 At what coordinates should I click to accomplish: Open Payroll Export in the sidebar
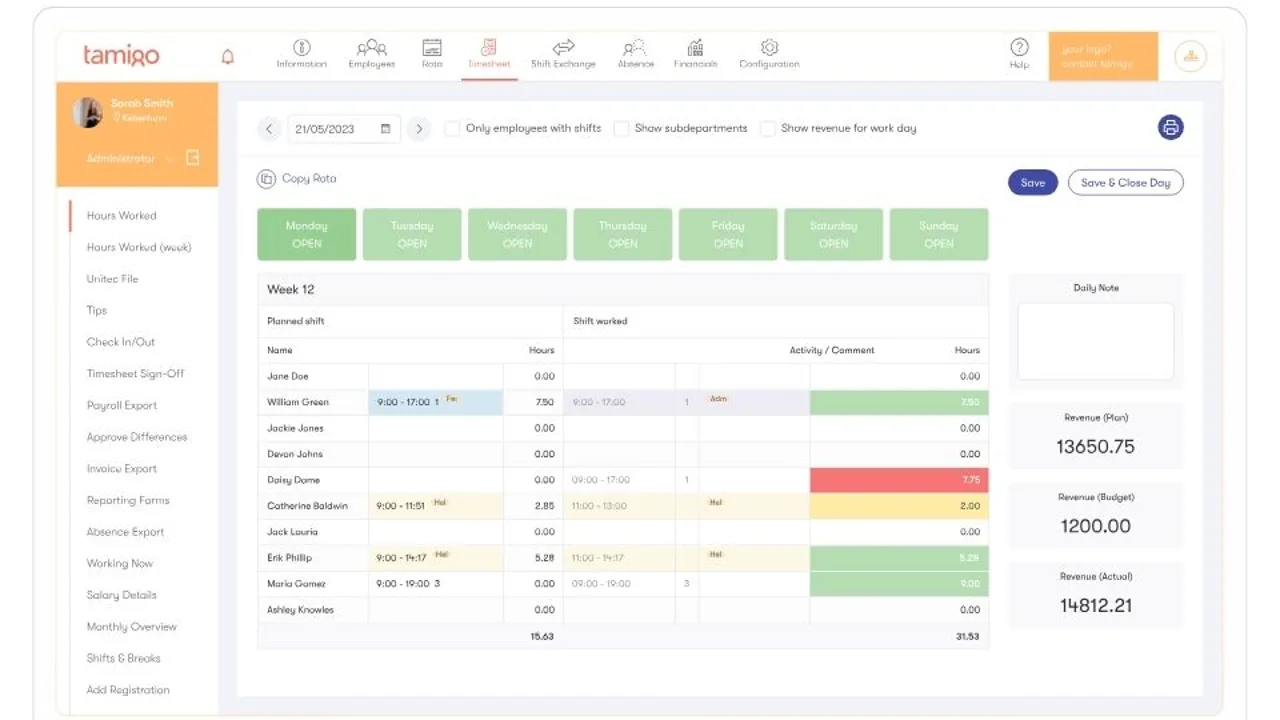[x=122, y=405]
